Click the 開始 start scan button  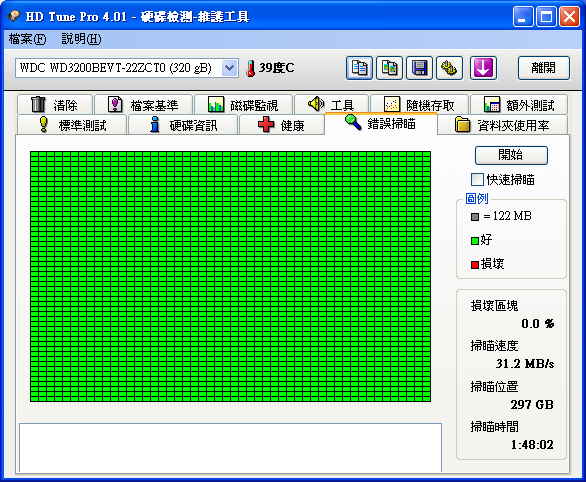pos(511,155)
